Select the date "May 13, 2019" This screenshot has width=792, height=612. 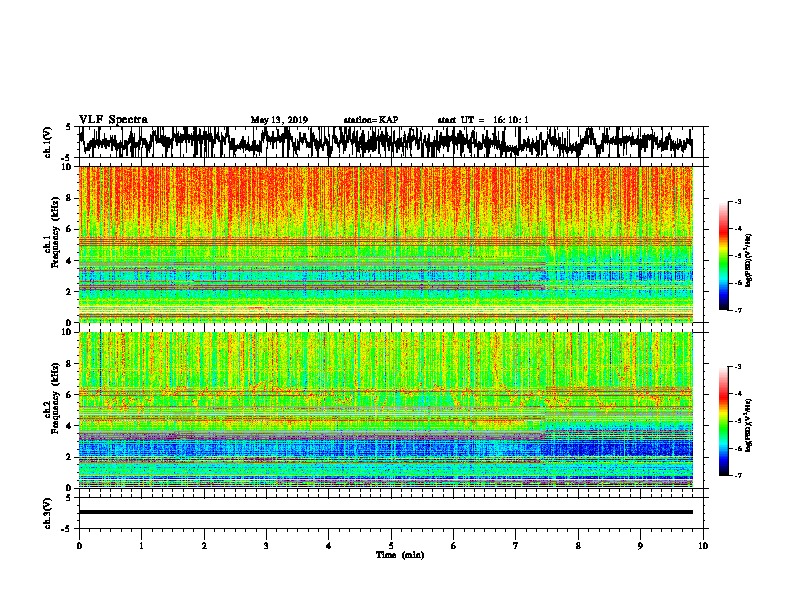[279, 120]
